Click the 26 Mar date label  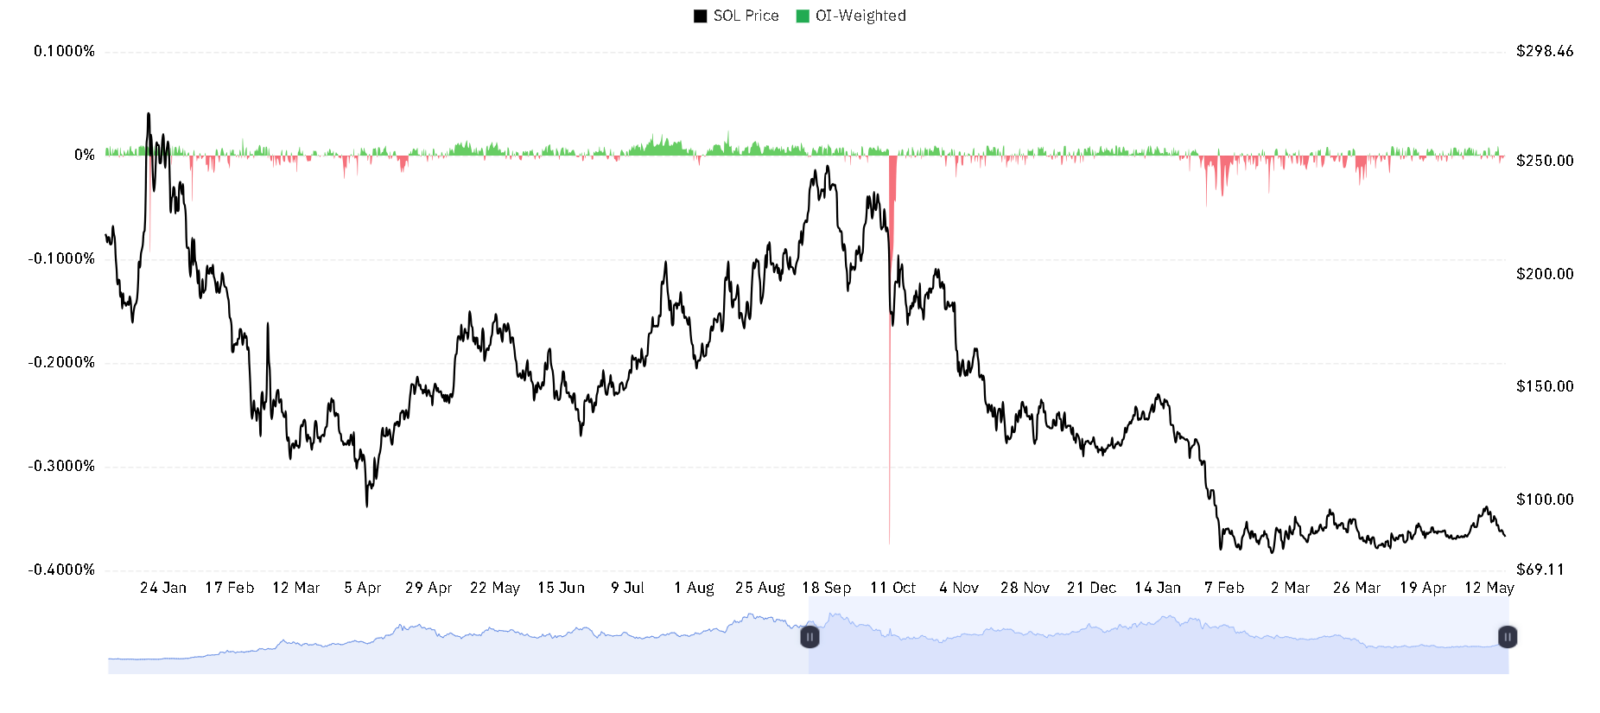point(1357,588)
